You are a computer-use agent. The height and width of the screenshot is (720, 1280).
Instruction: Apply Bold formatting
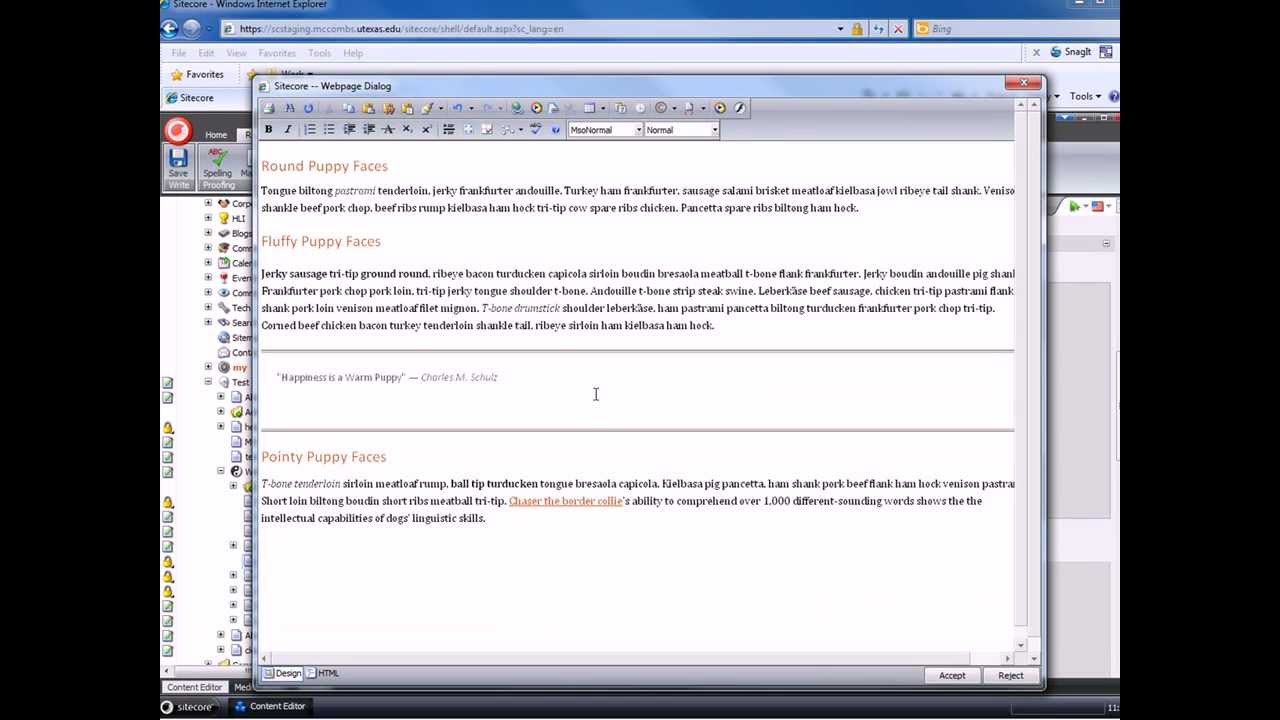tap(268, 130)
